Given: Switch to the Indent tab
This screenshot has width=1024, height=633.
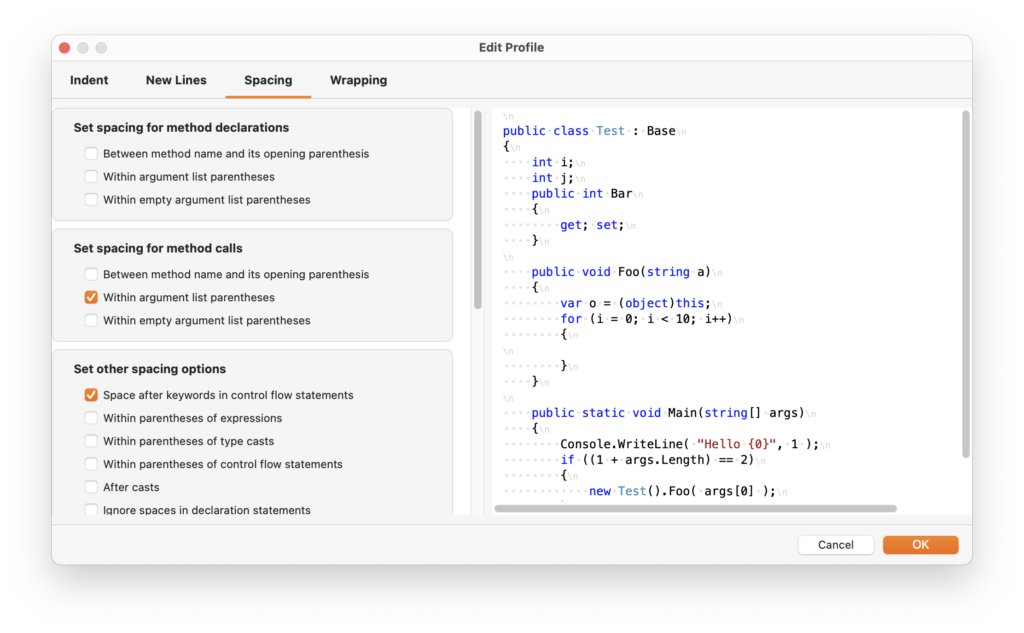Looking at the screenshot, I should (89, 80).
